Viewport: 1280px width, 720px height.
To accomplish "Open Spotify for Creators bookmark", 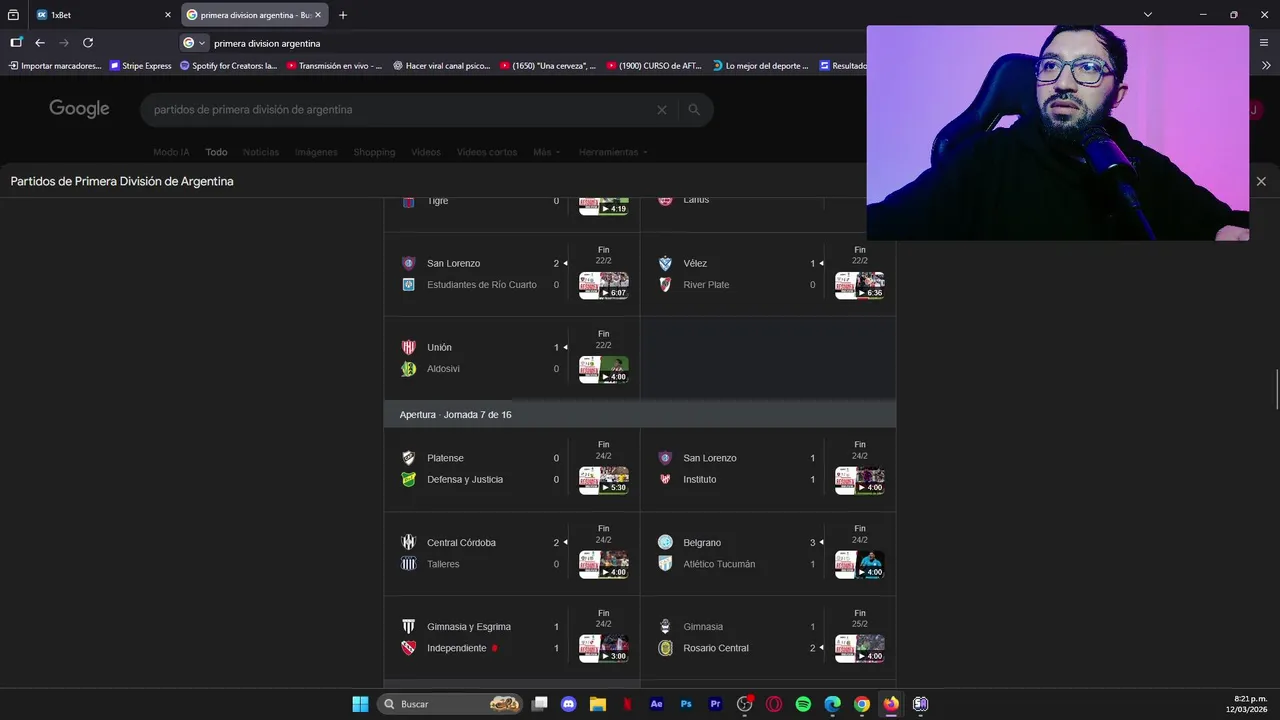I will click(229, 66).
